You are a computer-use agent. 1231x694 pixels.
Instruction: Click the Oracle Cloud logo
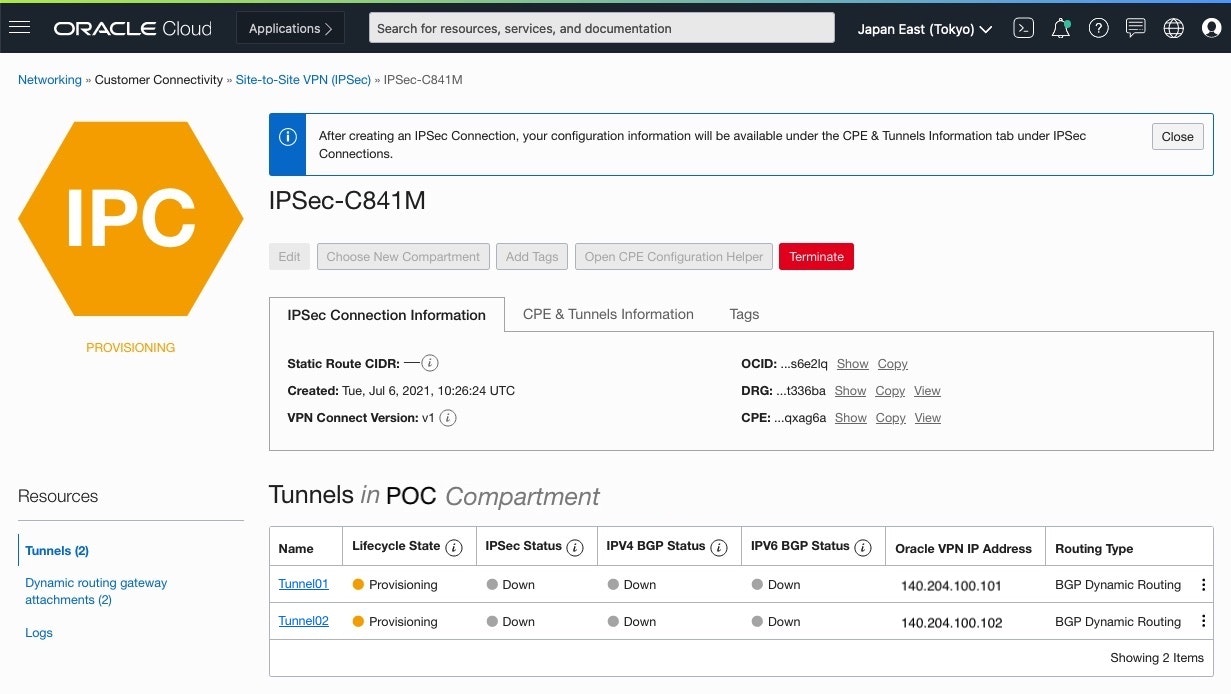132,28
